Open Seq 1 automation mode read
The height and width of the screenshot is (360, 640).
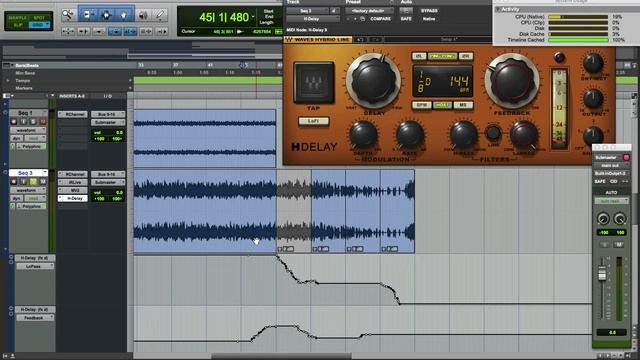click(x=34, y=138)
